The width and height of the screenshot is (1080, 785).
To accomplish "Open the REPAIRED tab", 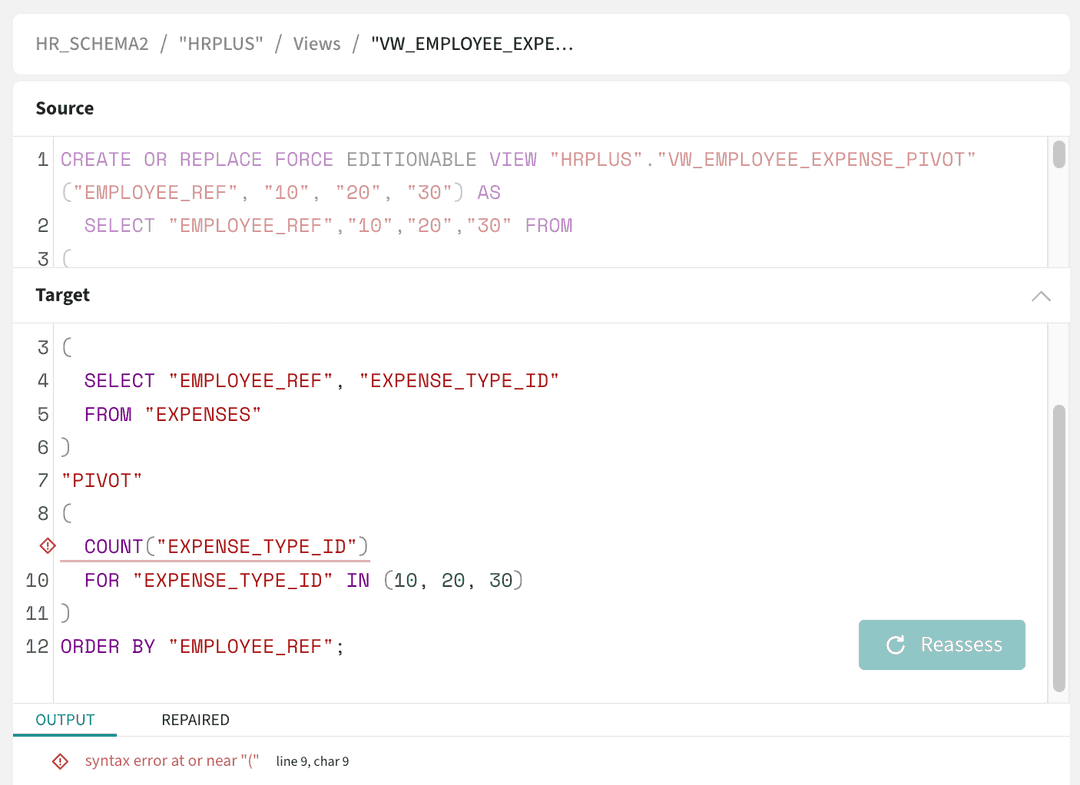I will pyautogui.click(x=195, y=720).
